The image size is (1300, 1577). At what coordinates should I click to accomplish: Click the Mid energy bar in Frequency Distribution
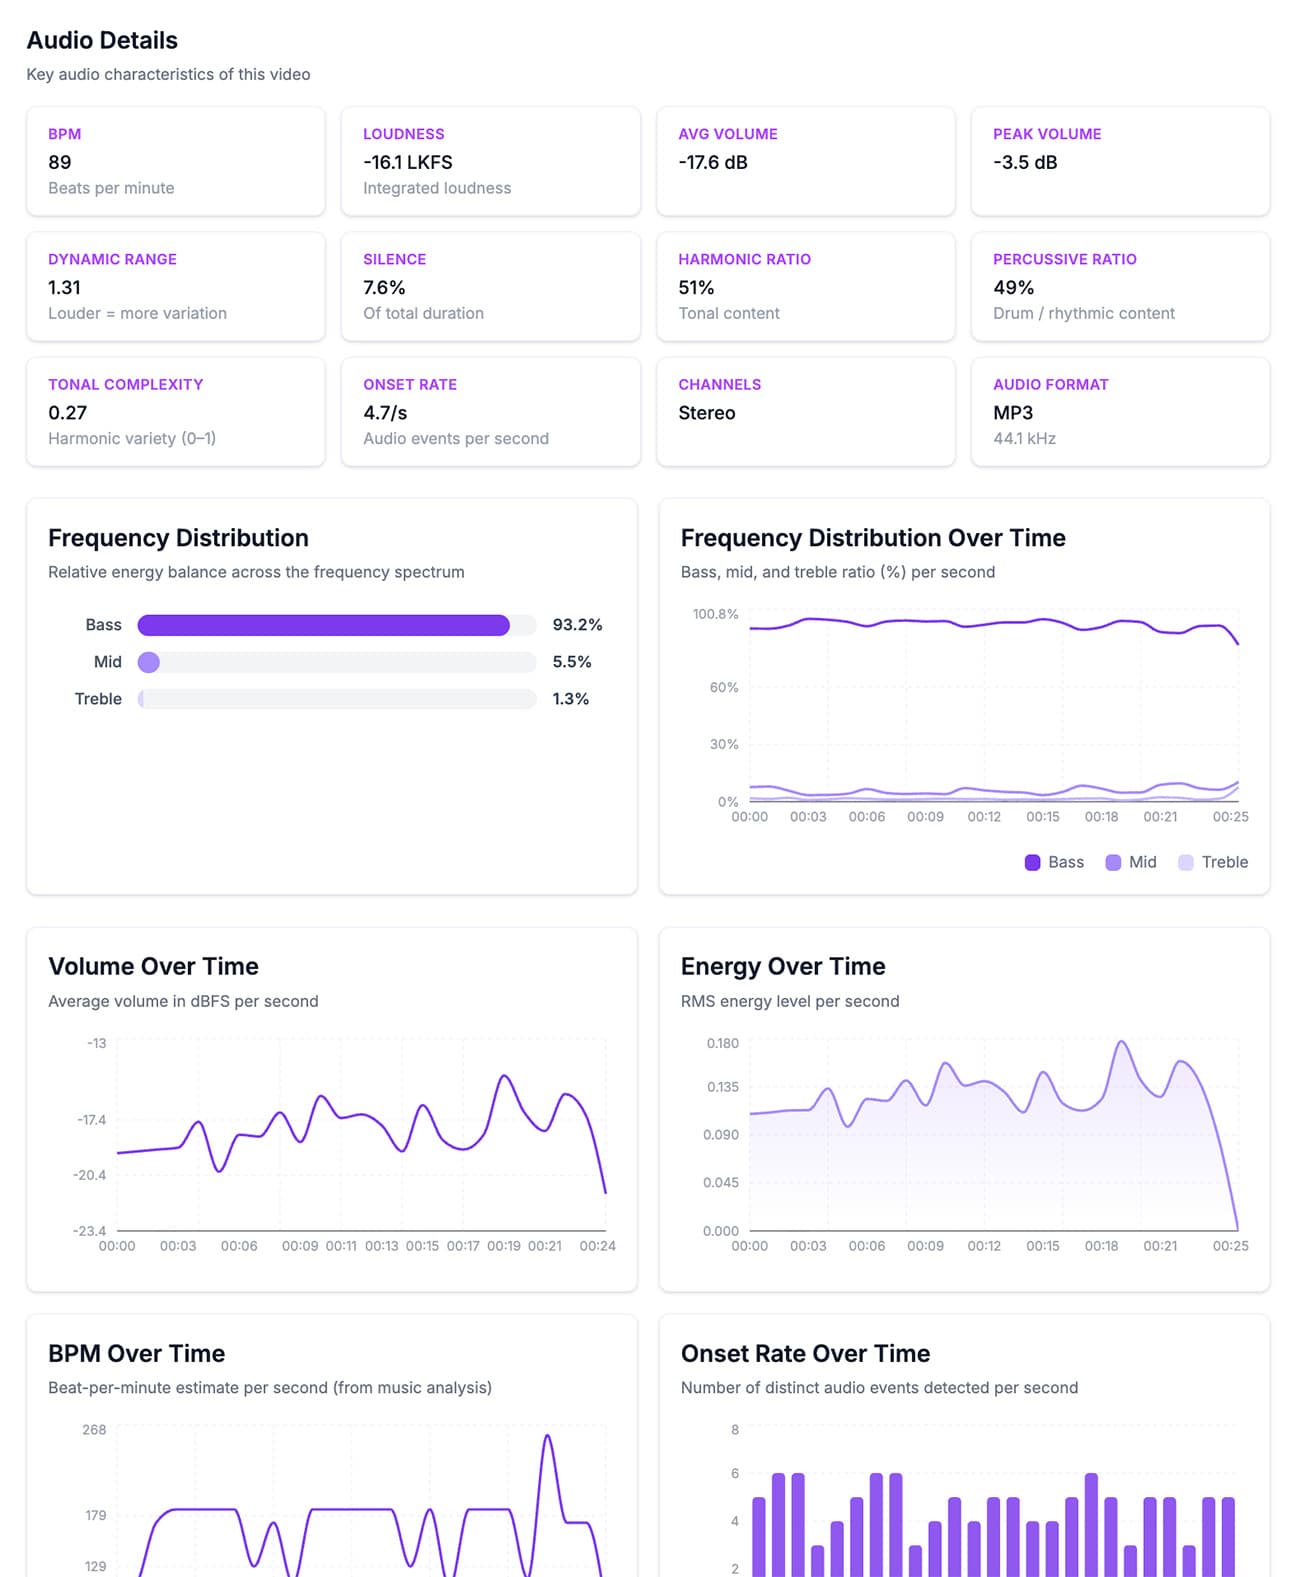149,662
